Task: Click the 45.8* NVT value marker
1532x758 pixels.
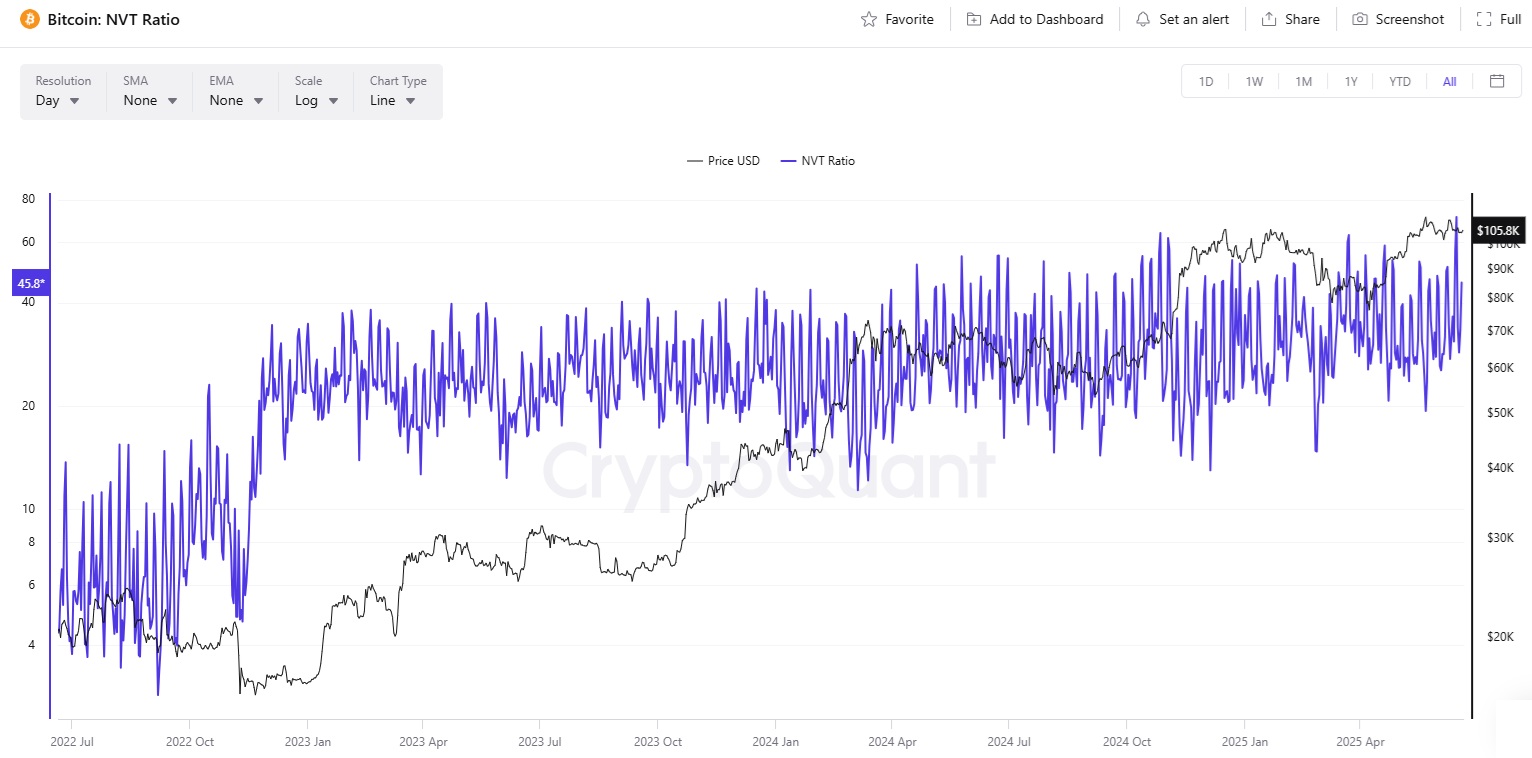Action: (30, 283)
